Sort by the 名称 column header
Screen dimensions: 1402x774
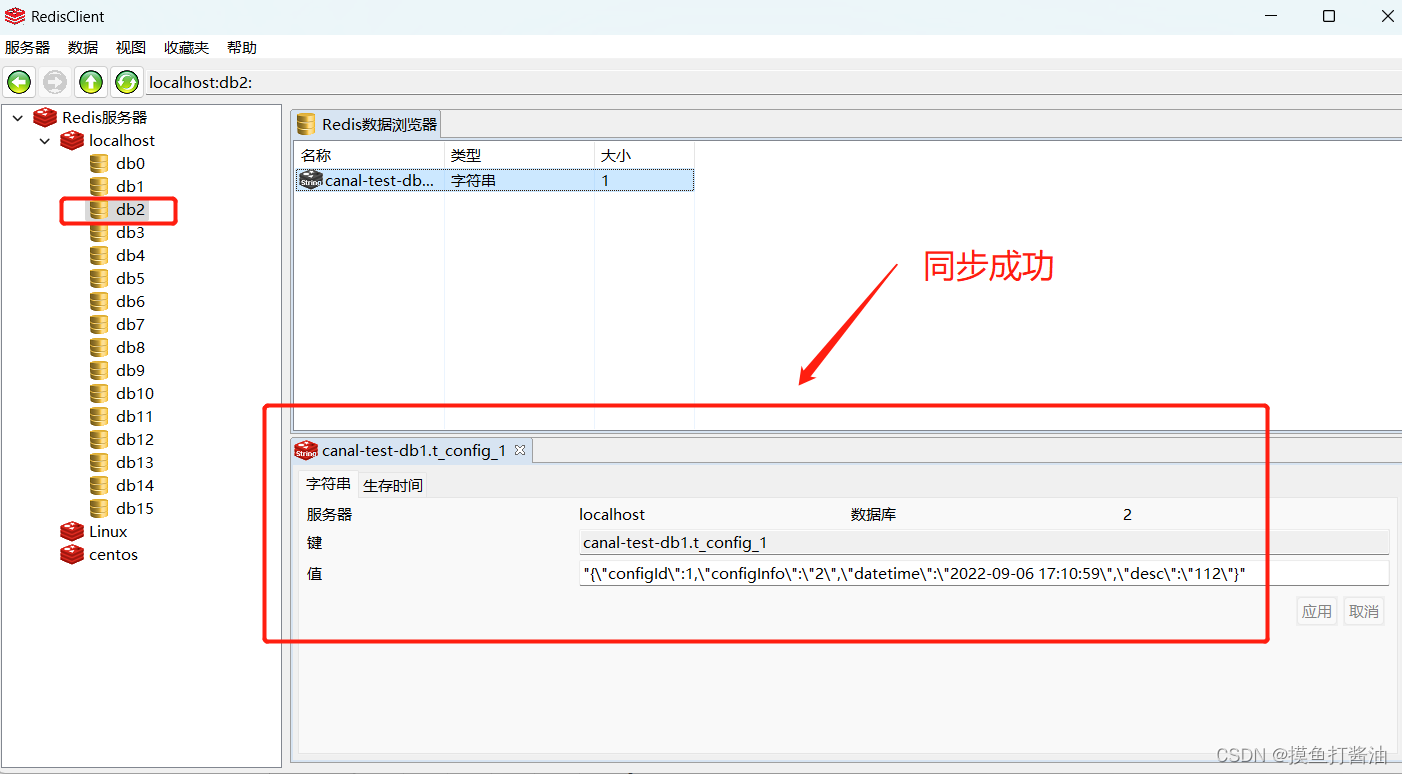370,155
